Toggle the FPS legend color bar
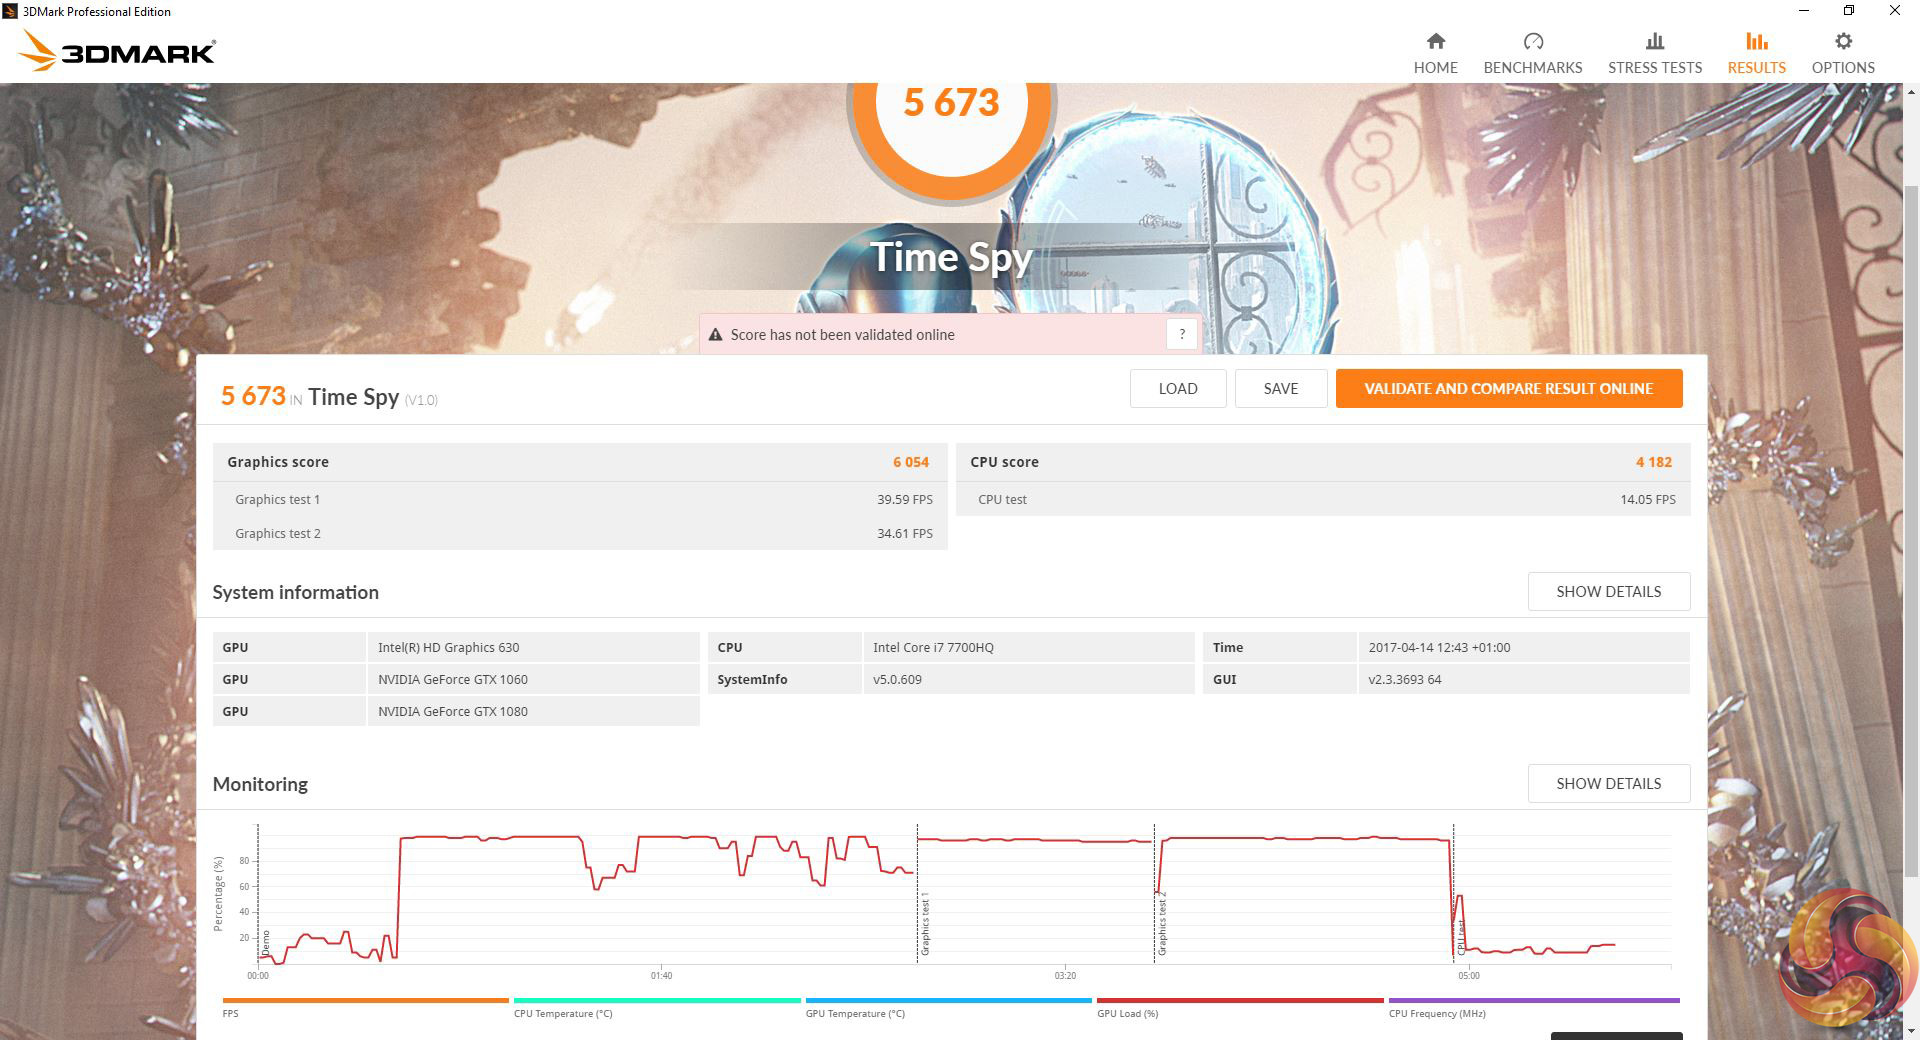Viewport: 1920px width, 1040px height. coord(365,1000)
